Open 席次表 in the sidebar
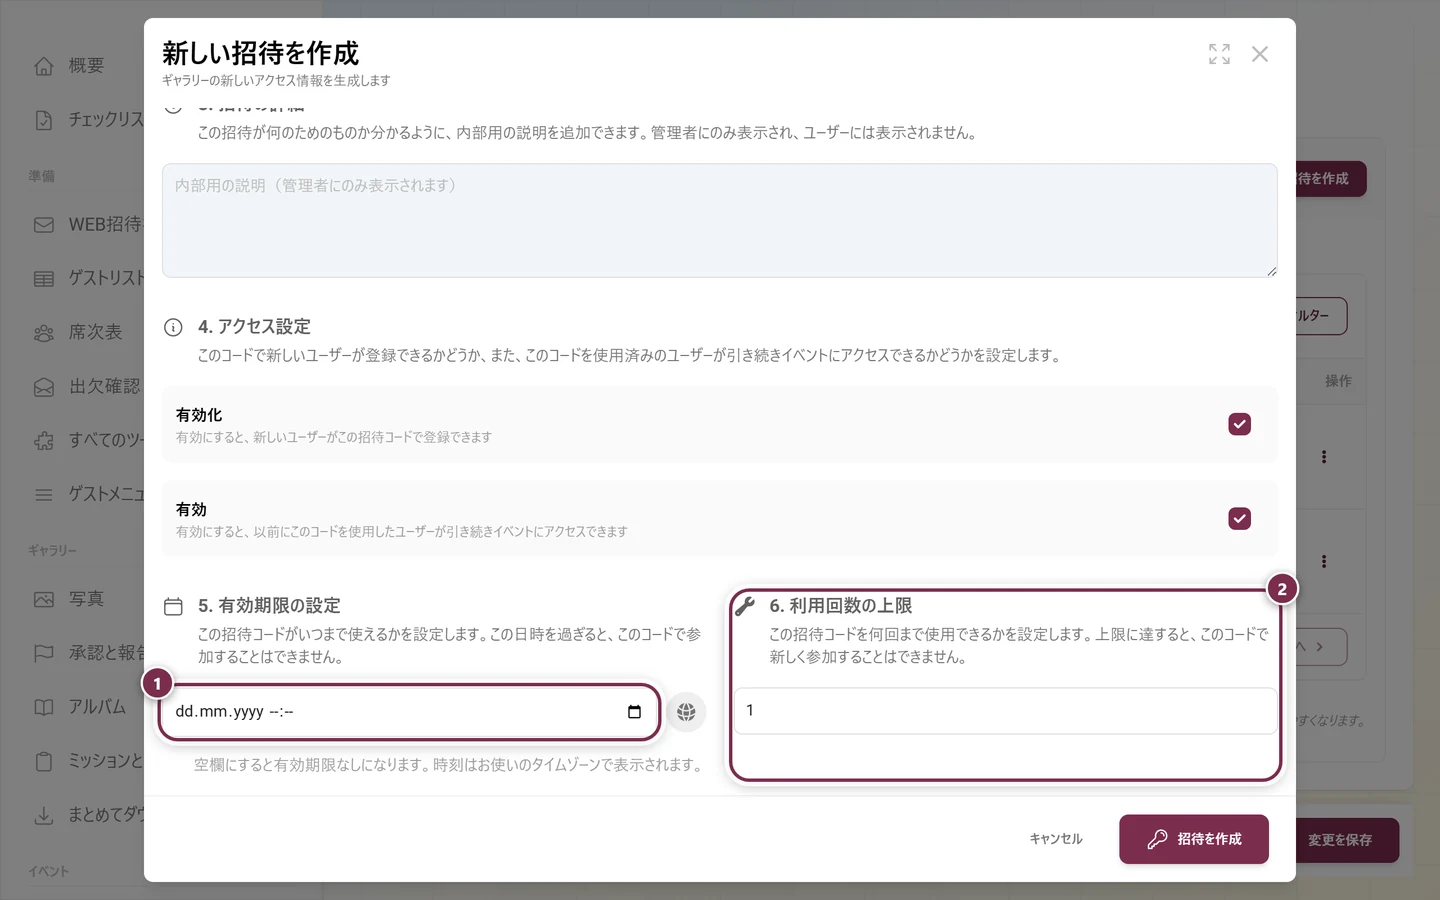The width and height of the screenshot is (1440, 900). (x=95, y=332)
